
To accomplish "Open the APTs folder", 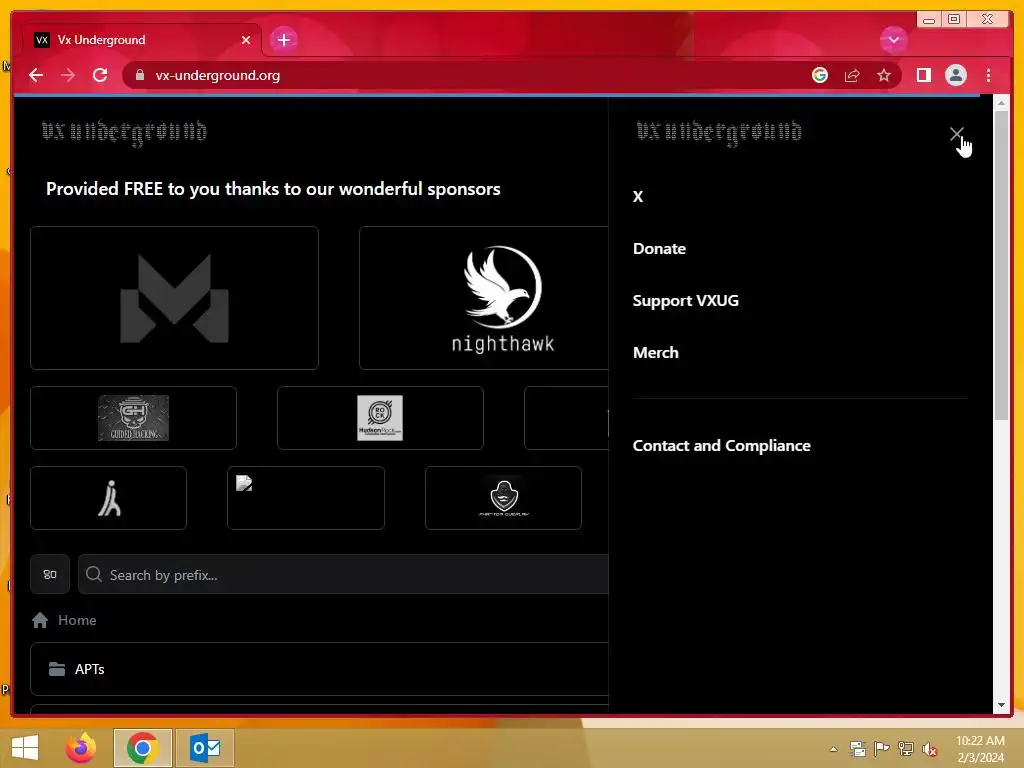I will pos(319,669).
